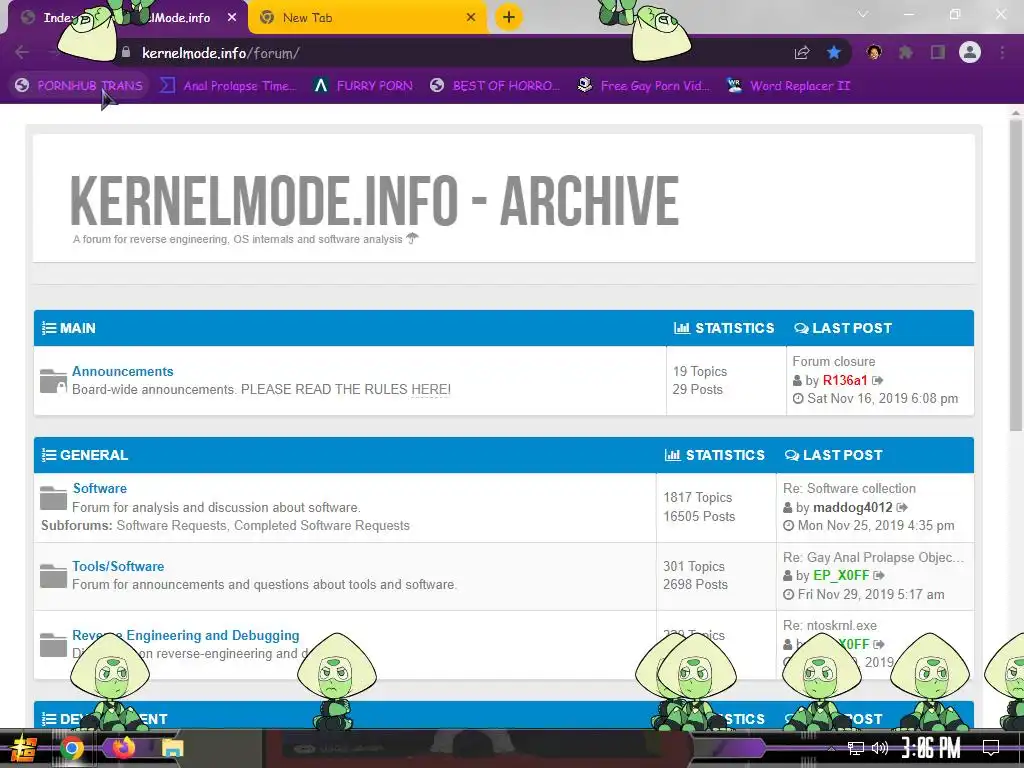Image resolution: width=1024 pixels, height=768 pixels.
Task: Click the folder icon beside Software forum
Action: [53, 498]
